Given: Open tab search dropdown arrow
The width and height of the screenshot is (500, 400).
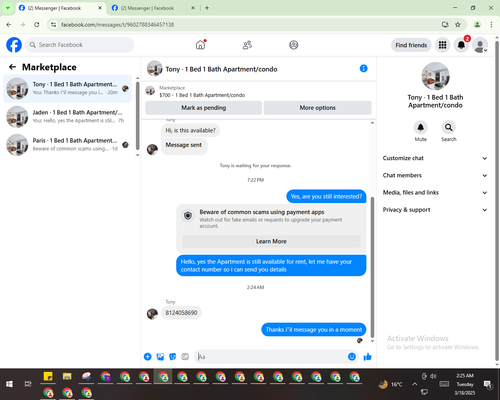Looking at the screenshot, I should [7, 8].
